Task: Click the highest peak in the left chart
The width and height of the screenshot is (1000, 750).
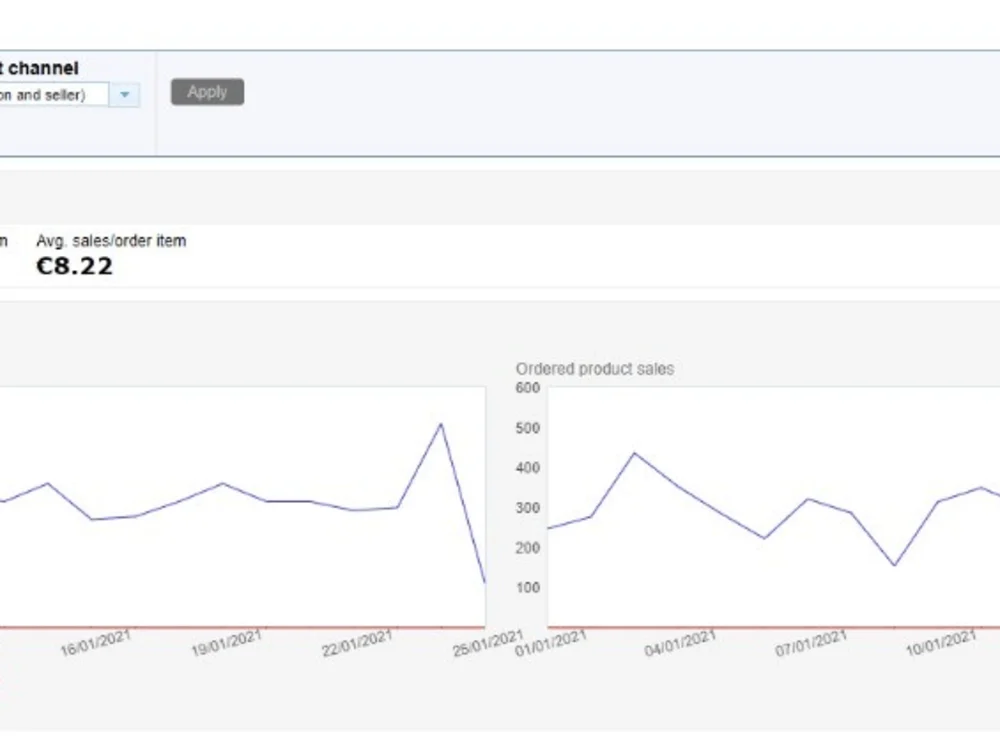Action: [x=441, y=424]
